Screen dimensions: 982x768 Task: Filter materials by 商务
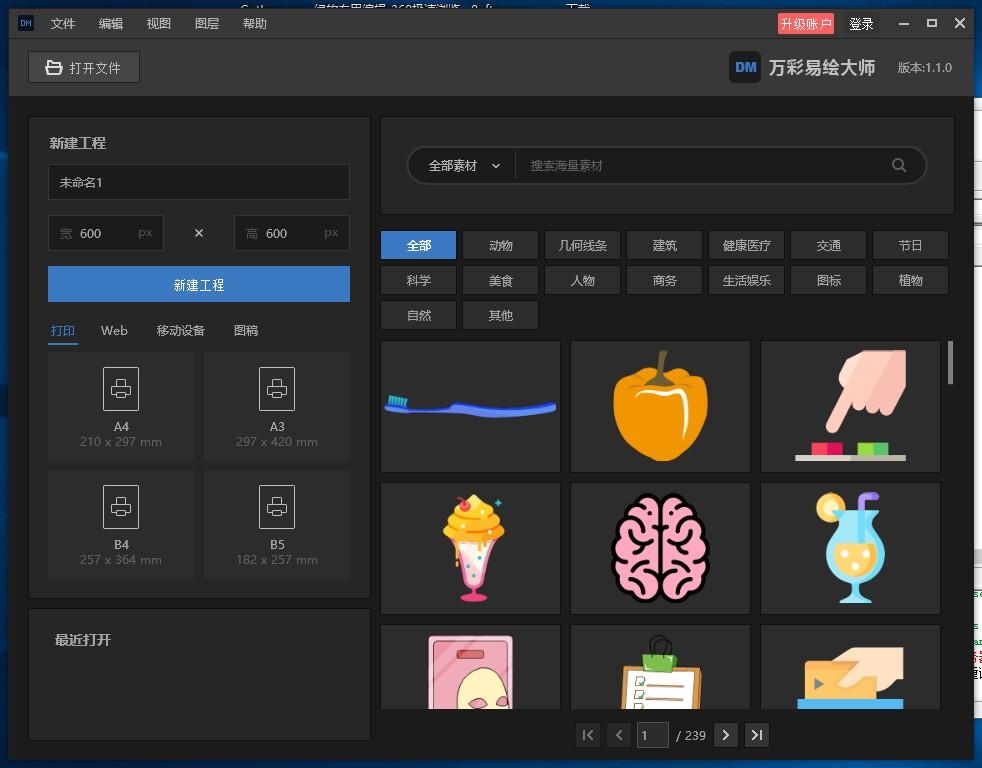coord(664,280)
